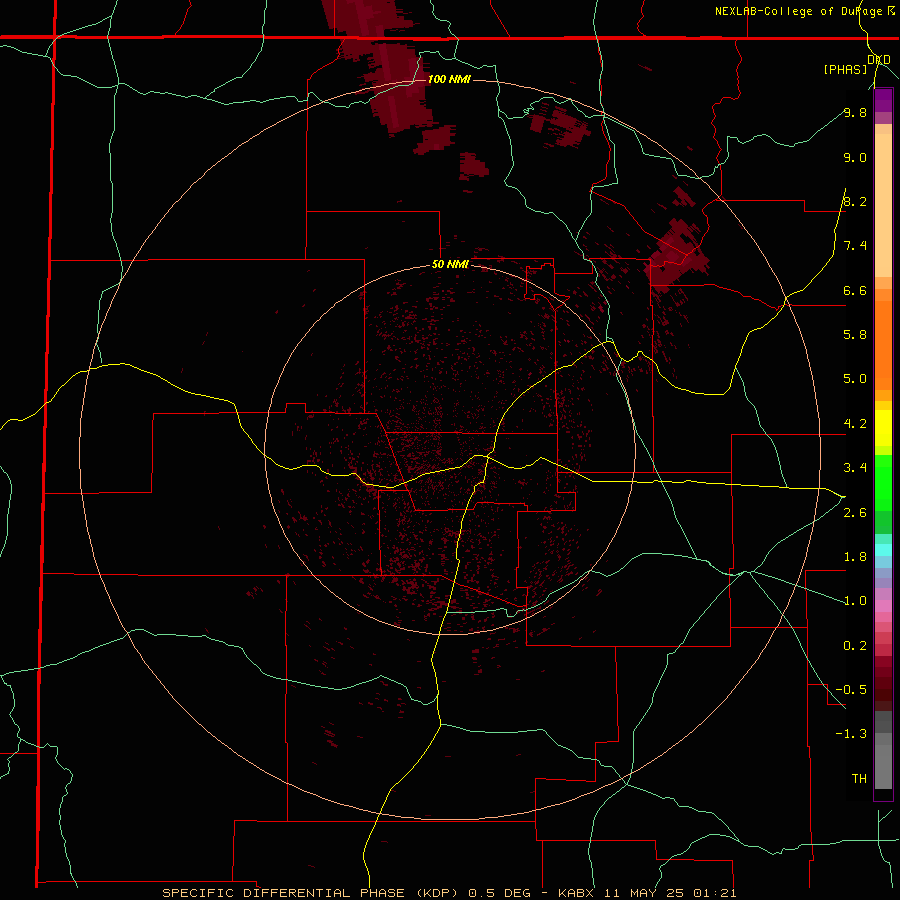This screenshot has height=900, width=900.
Task: Click the 5.0 value on color scale
Action: click(x=855, y=379)
